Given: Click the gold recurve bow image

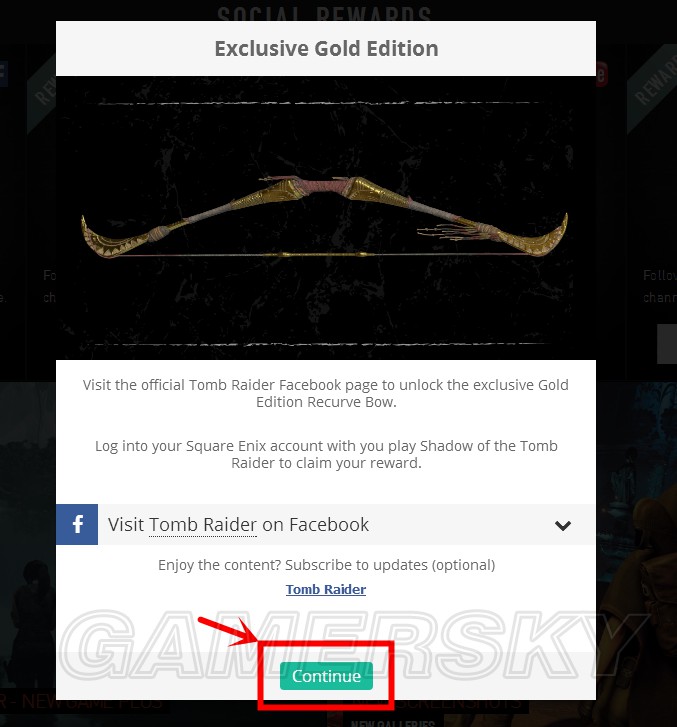Looking at the screenshot, I should (325, 217).
